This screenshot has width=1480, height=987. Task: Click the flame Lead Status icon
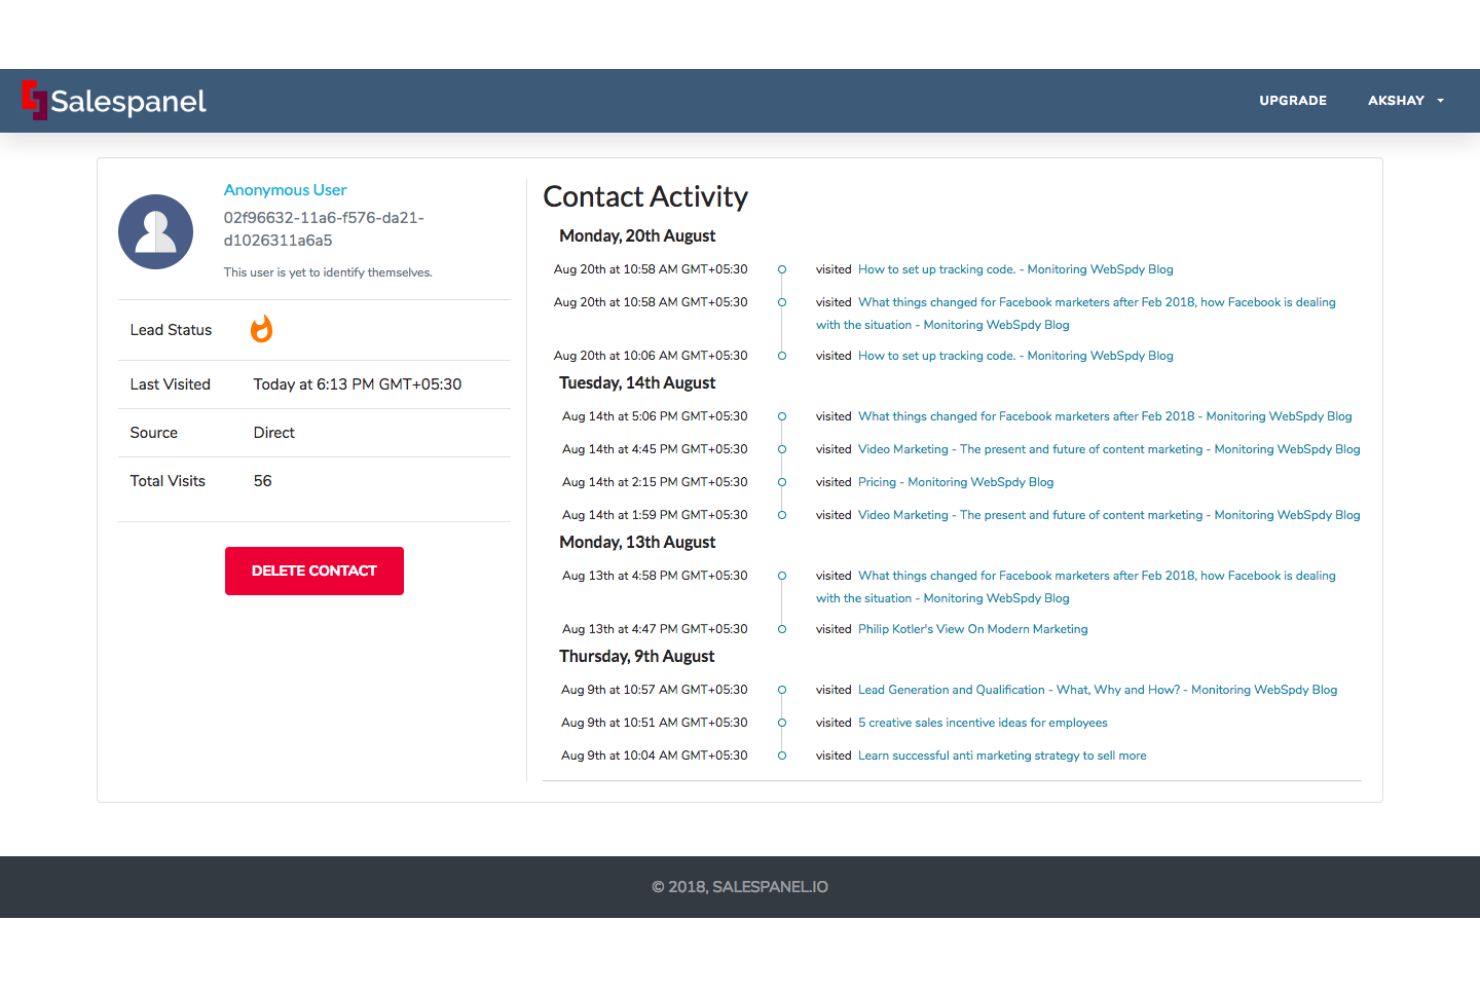point(261,329)
